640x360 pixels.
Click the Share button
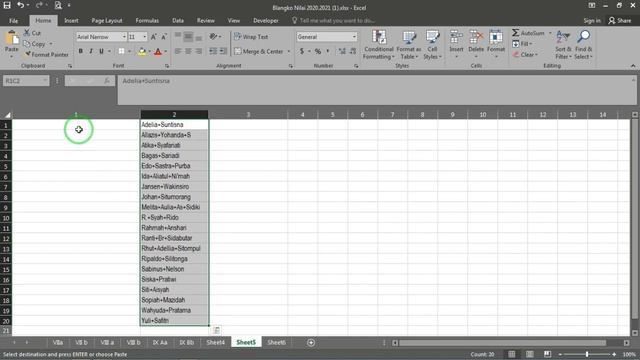(619, 20)
